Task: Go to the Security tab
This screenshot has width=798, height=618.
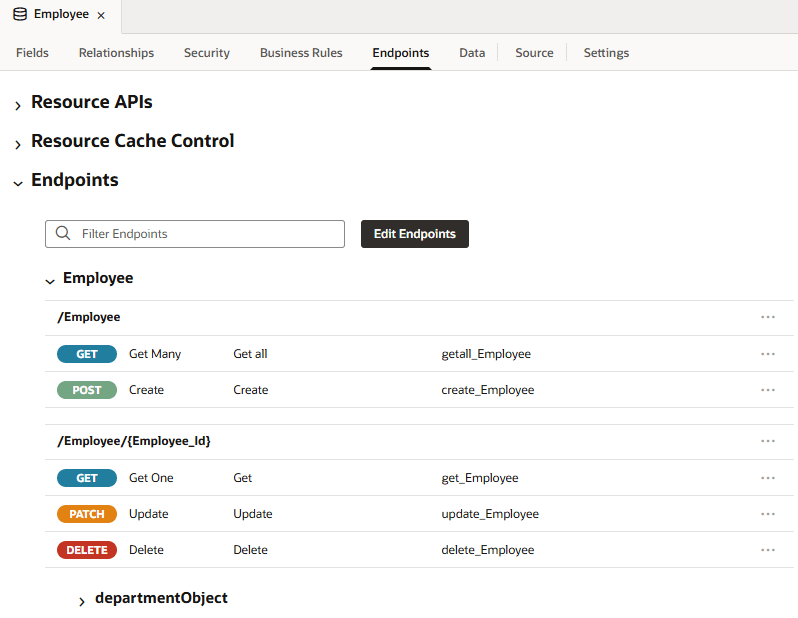Action: coord(207,53)
